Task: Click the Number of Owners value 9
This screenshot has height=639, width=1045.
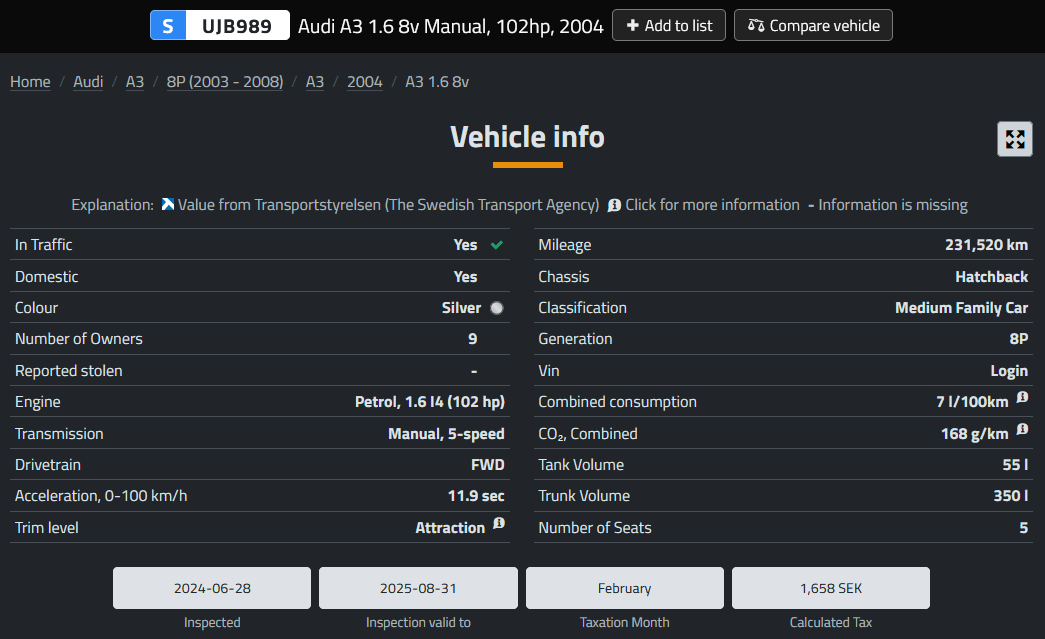Action: [x=473, y=338]
